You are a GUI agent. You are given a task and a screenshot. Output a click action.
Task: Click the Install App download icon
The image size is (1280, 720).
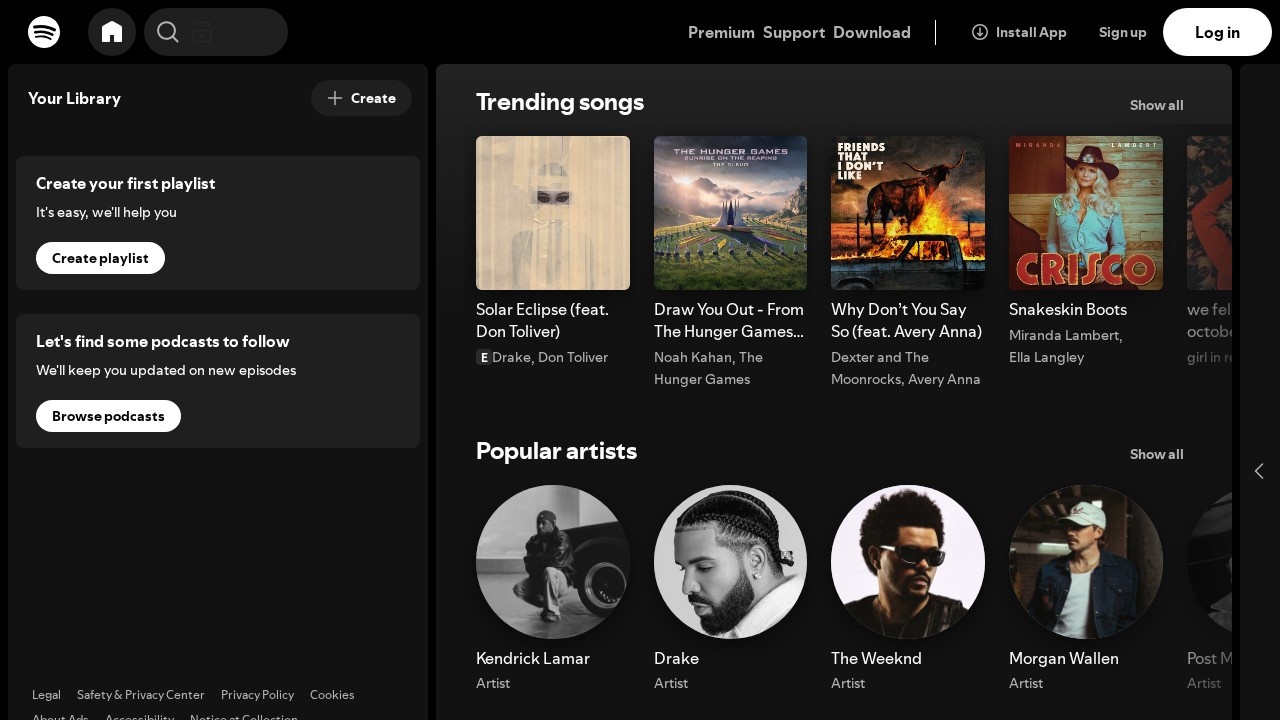(980, 32)
